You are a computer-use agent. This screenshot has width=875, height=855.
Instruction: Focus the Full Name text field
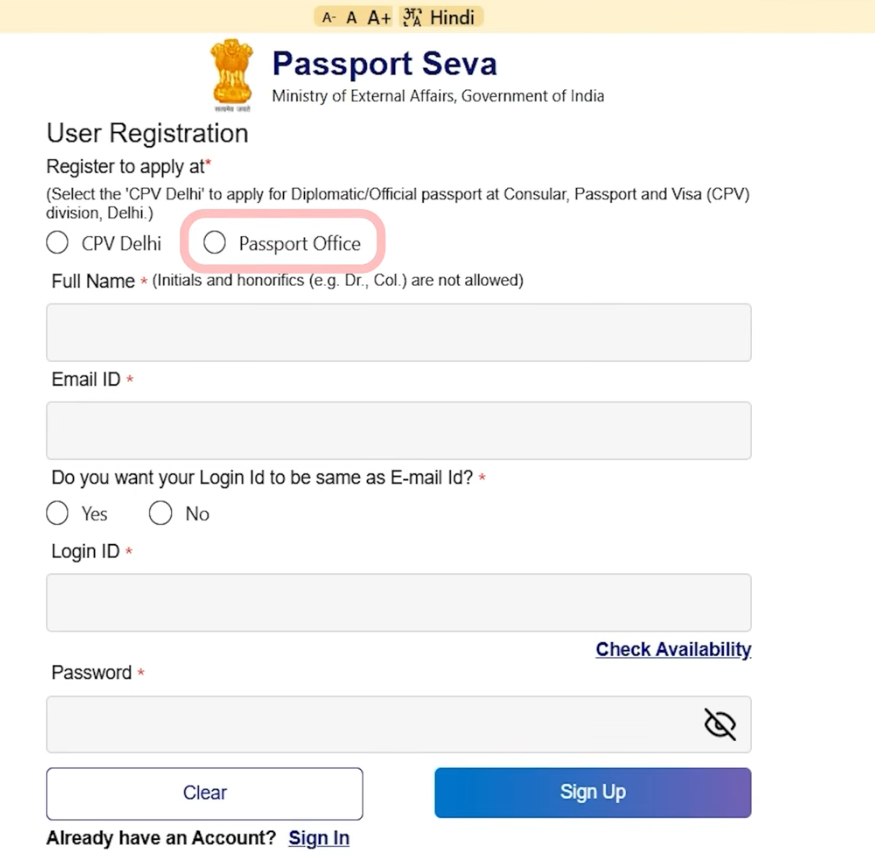398,332
